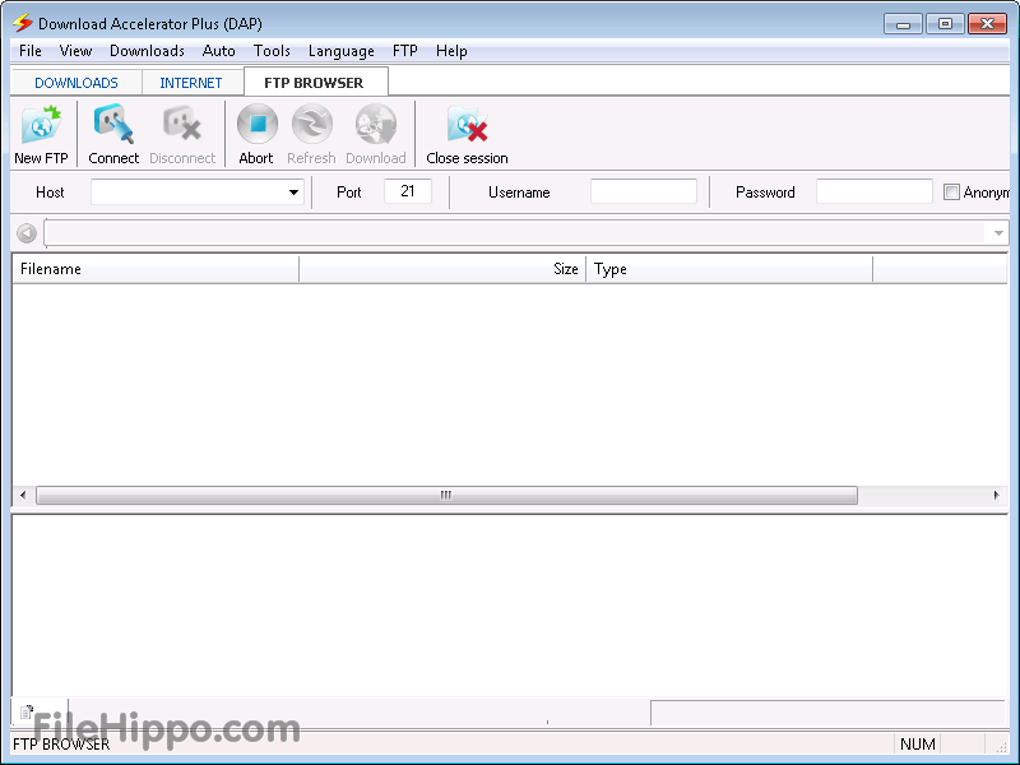The height and width of the screenshot is (765, 1020).
Task: Switch to the DOWNLOADS tab
Action: [x=76, y=83]
